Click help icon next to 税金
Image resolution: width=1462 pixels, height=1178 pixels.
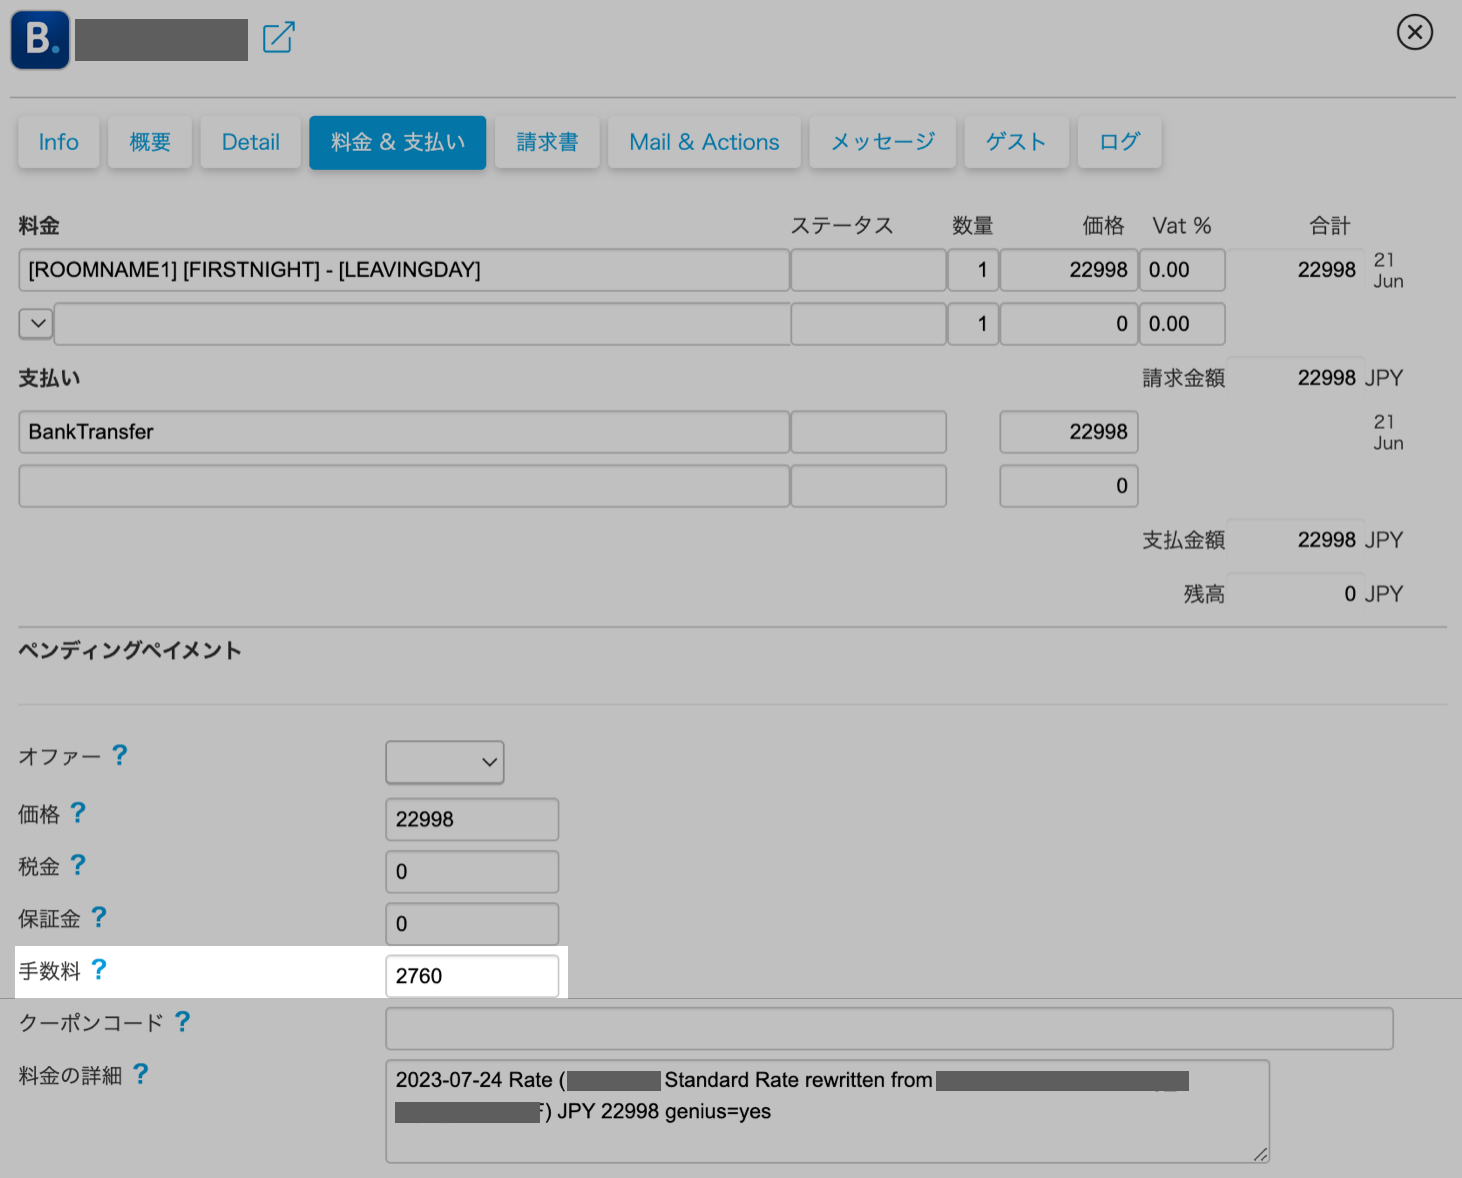pos(78,865)
